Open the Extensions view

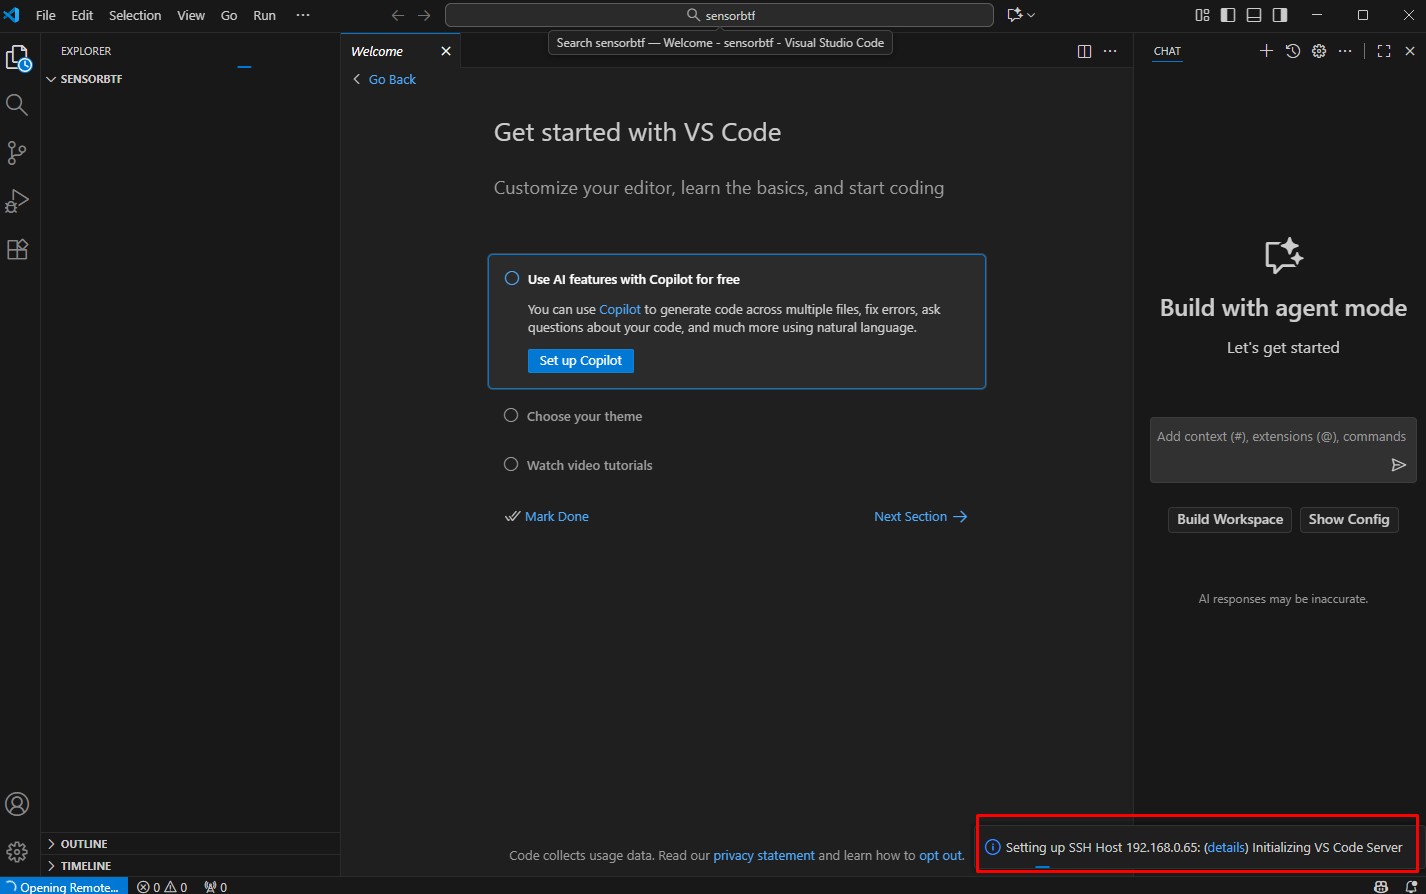click(x=17, y=249)
